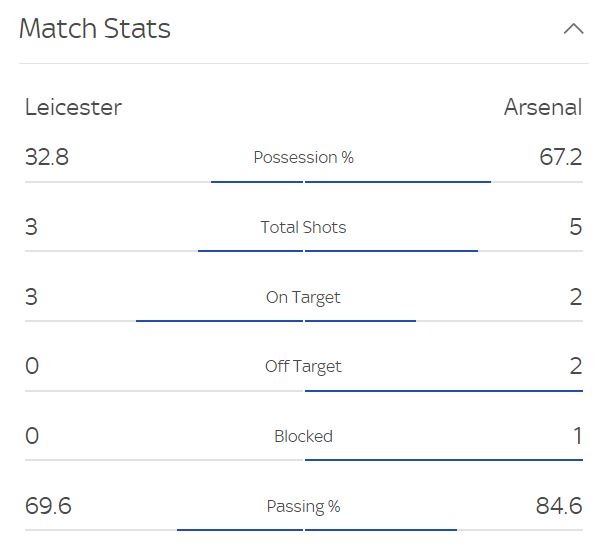Viewport: 607px width, 544px height.
Task: Click the Match Stats heading
Action: [x=95, y=28]
